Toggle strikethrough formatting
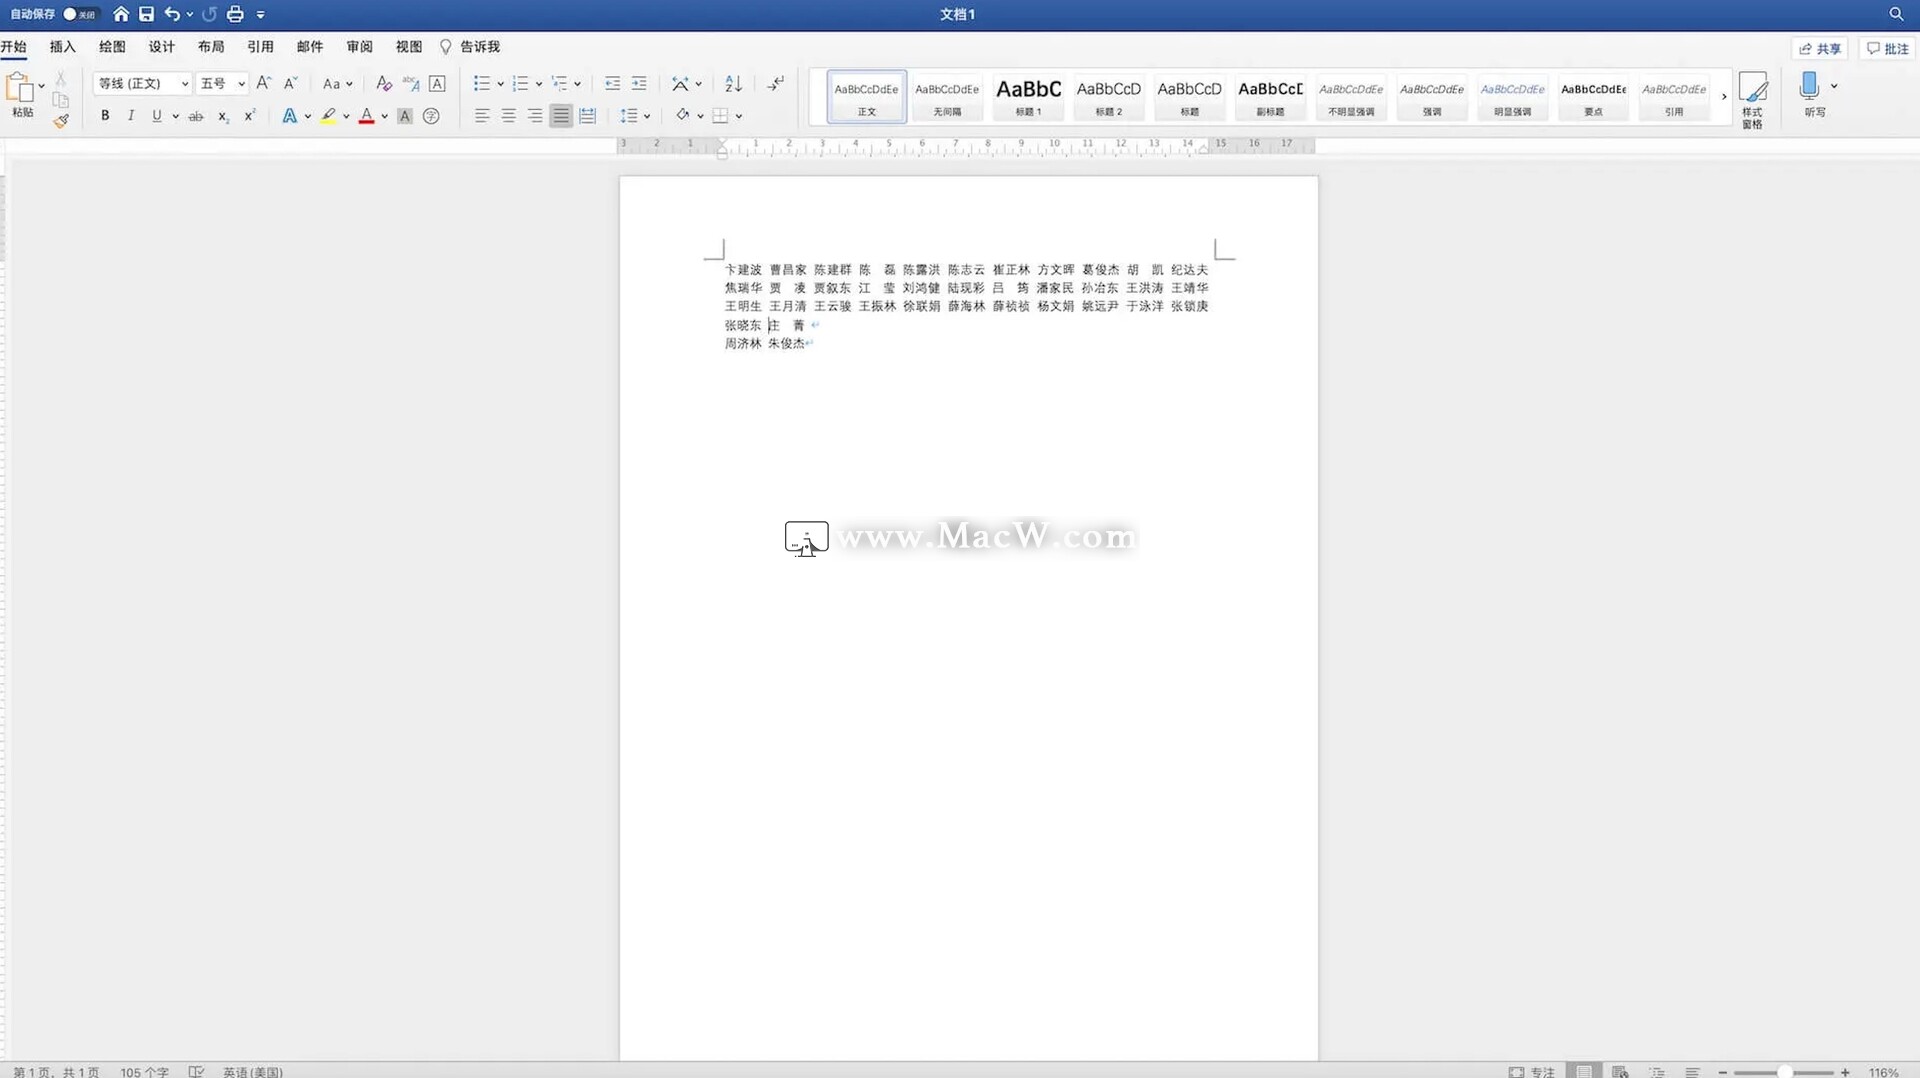The image size is (1920, 1078). (x=196, y=116)
